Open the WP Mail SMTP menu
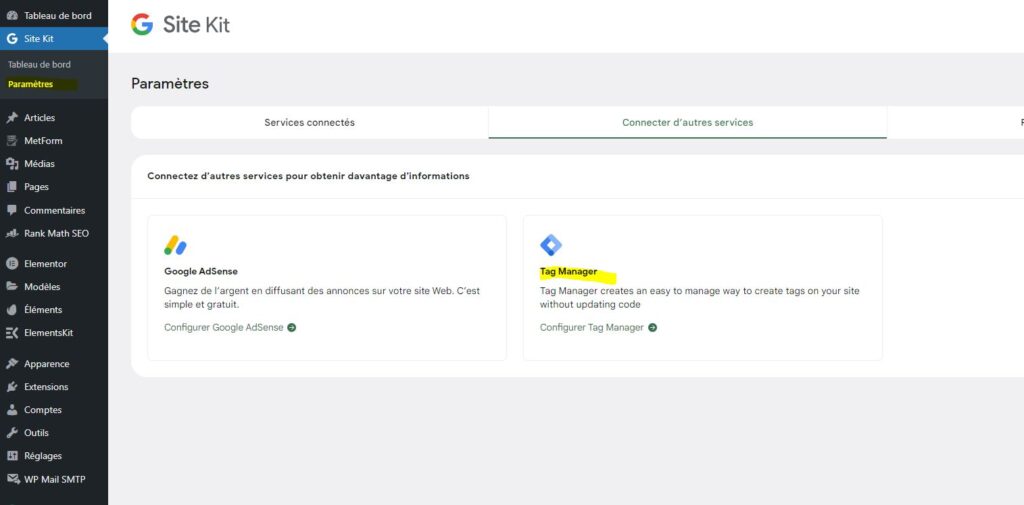Screen dimensions: 1024x505 [x=54, y=479]
